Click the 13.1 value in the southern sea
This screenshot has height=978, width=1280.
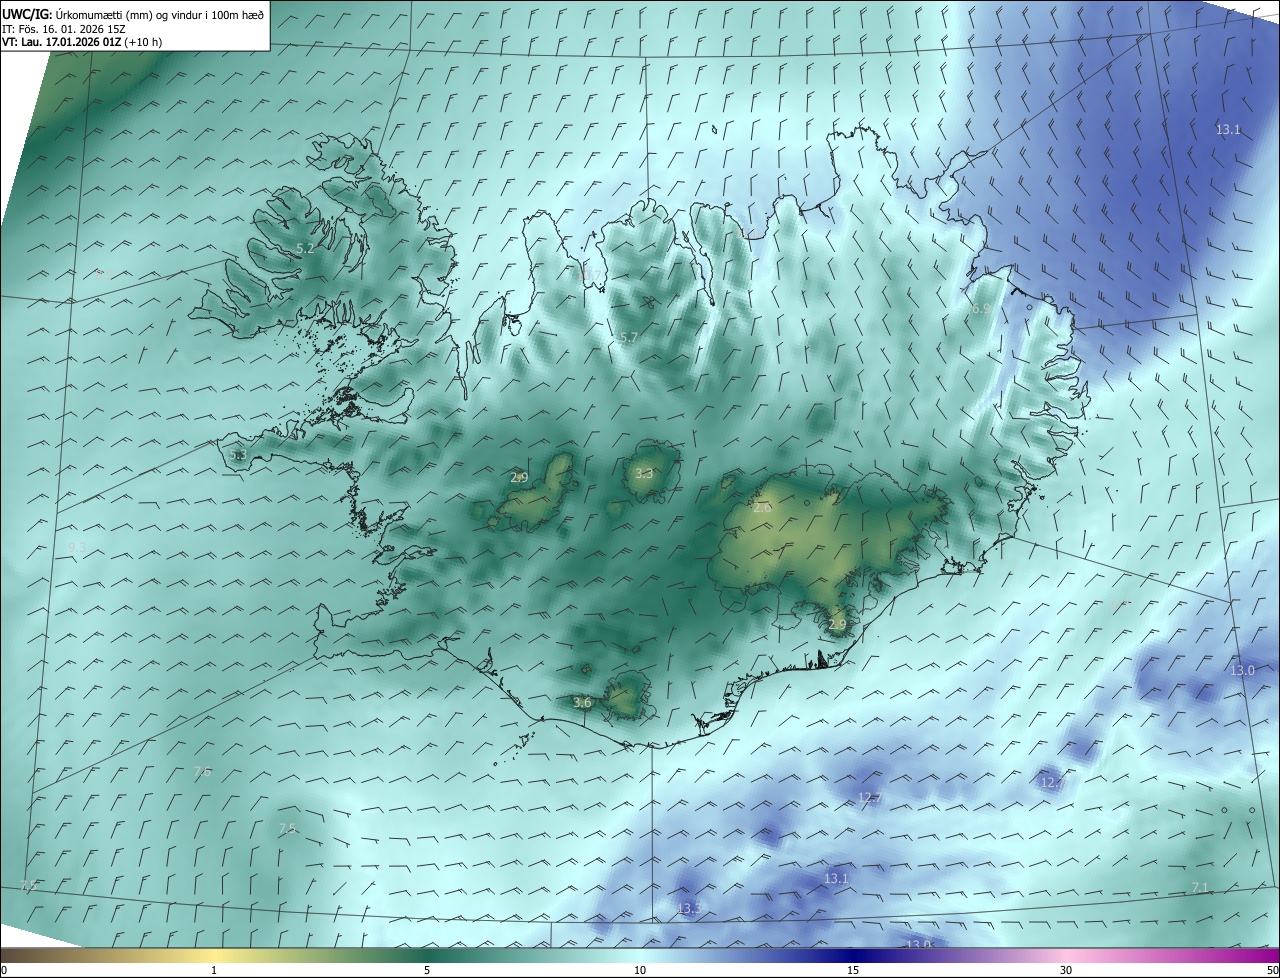pyautogui.click(x=836, y=879)
